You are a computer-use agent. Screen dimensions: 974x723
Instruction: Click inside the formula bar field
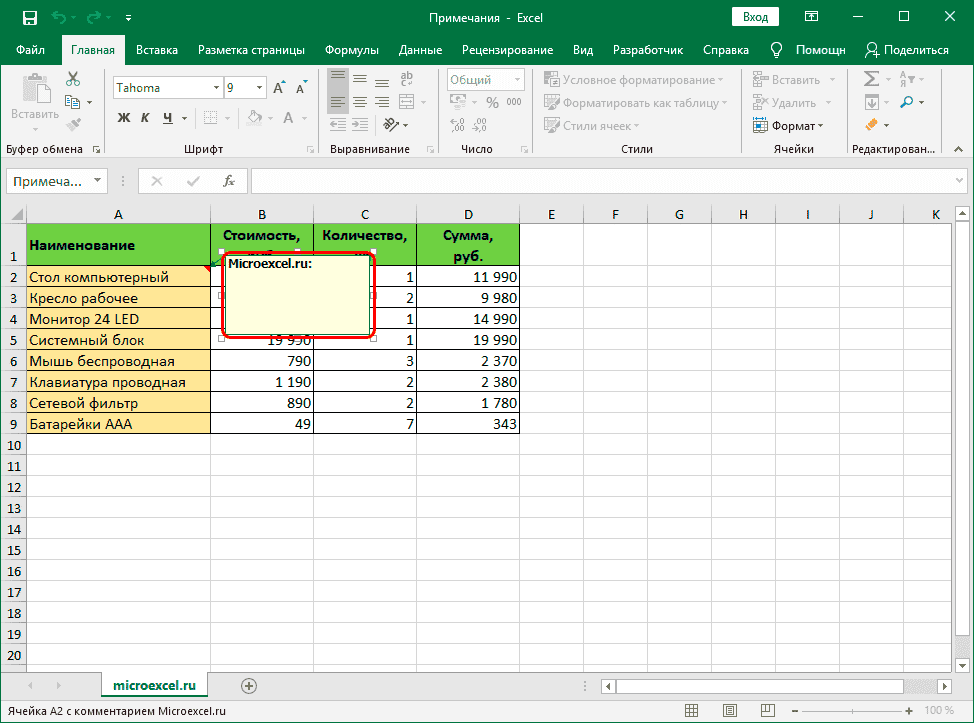tap(600, 181)
